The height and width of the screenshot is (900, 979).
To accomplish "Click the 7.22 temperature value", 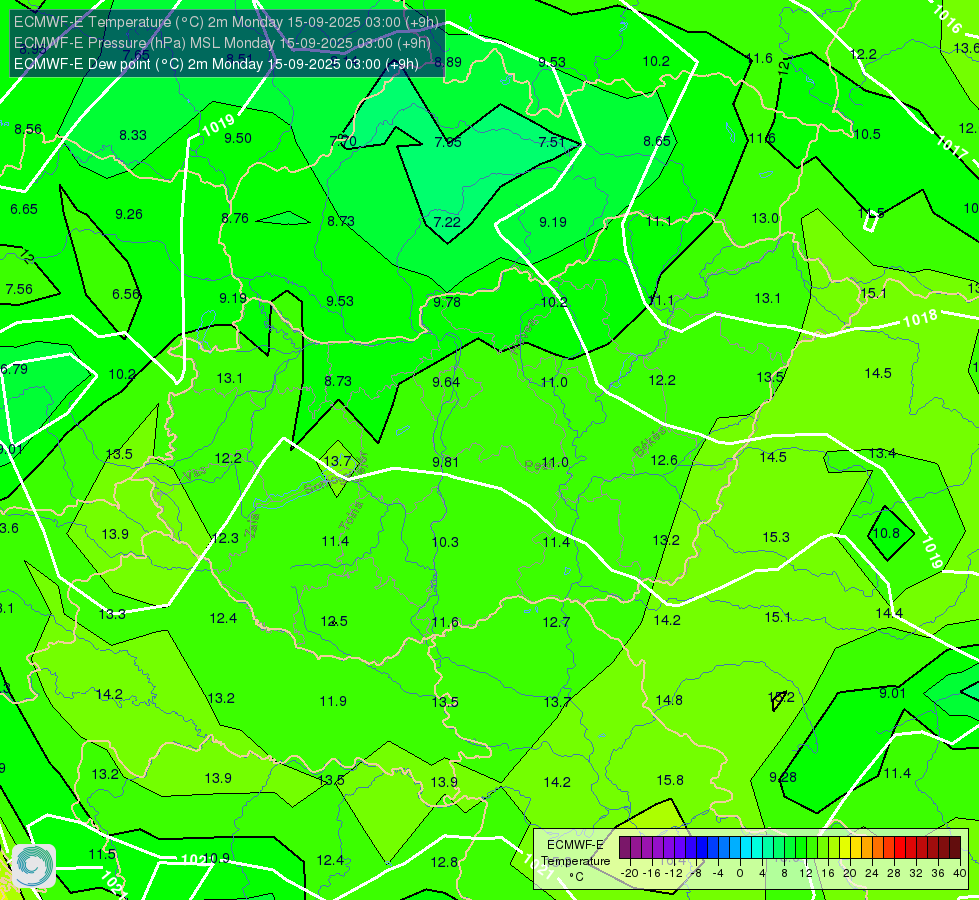I will pos(447,222).
